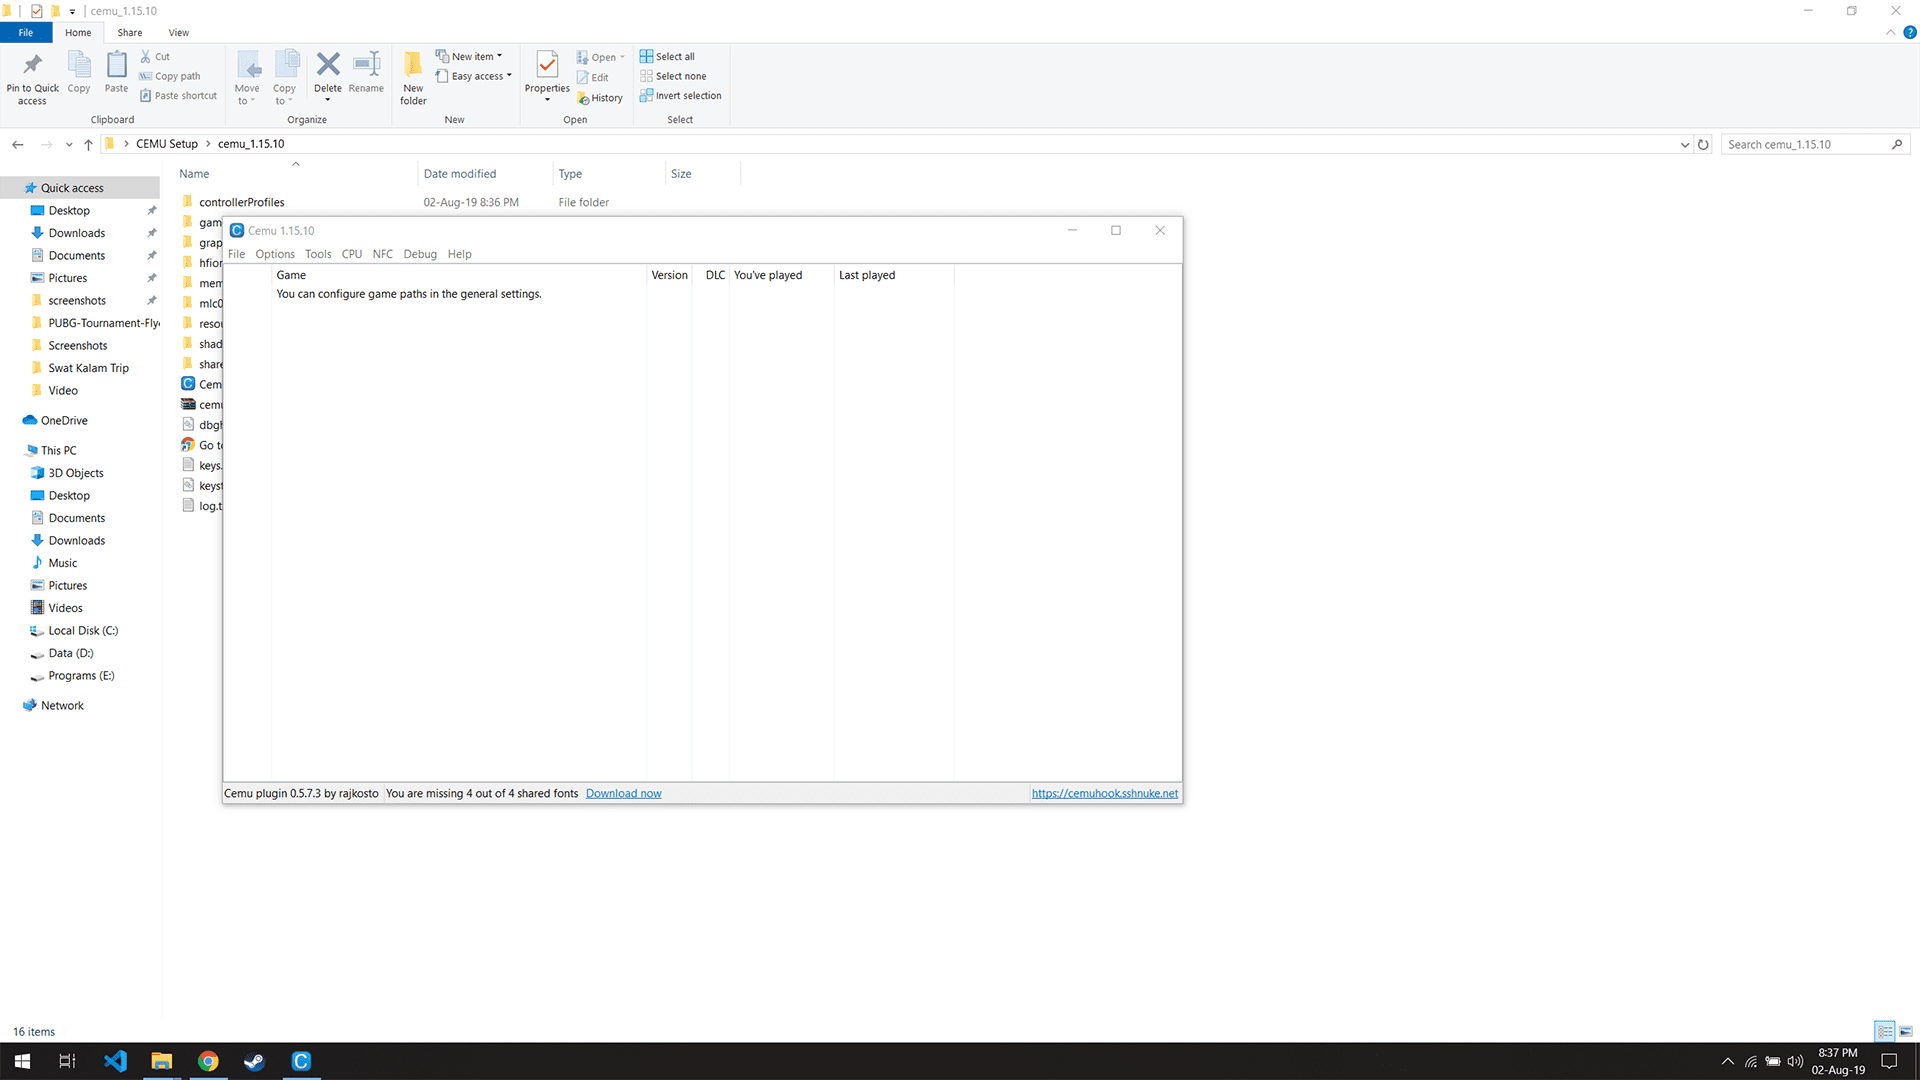Switch to the View ribbon tab
1920x1080 pixels.
pos(178,33)
